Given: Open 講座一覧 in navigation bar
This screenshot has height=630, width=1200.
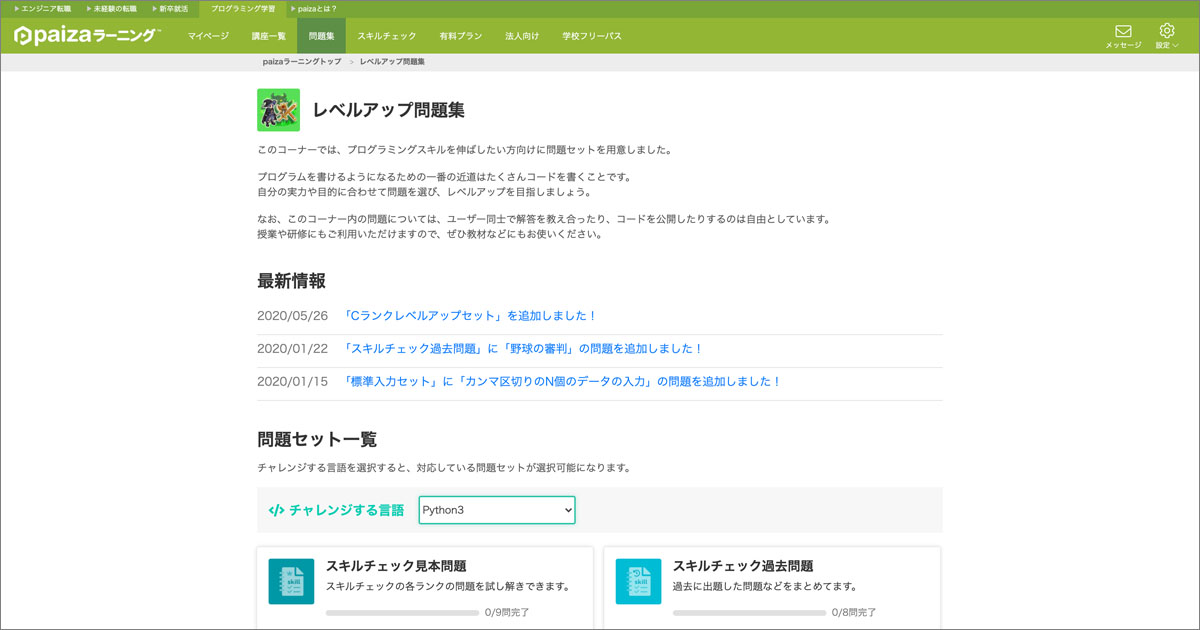Looking at the screenshot, I should pos(268,36).
